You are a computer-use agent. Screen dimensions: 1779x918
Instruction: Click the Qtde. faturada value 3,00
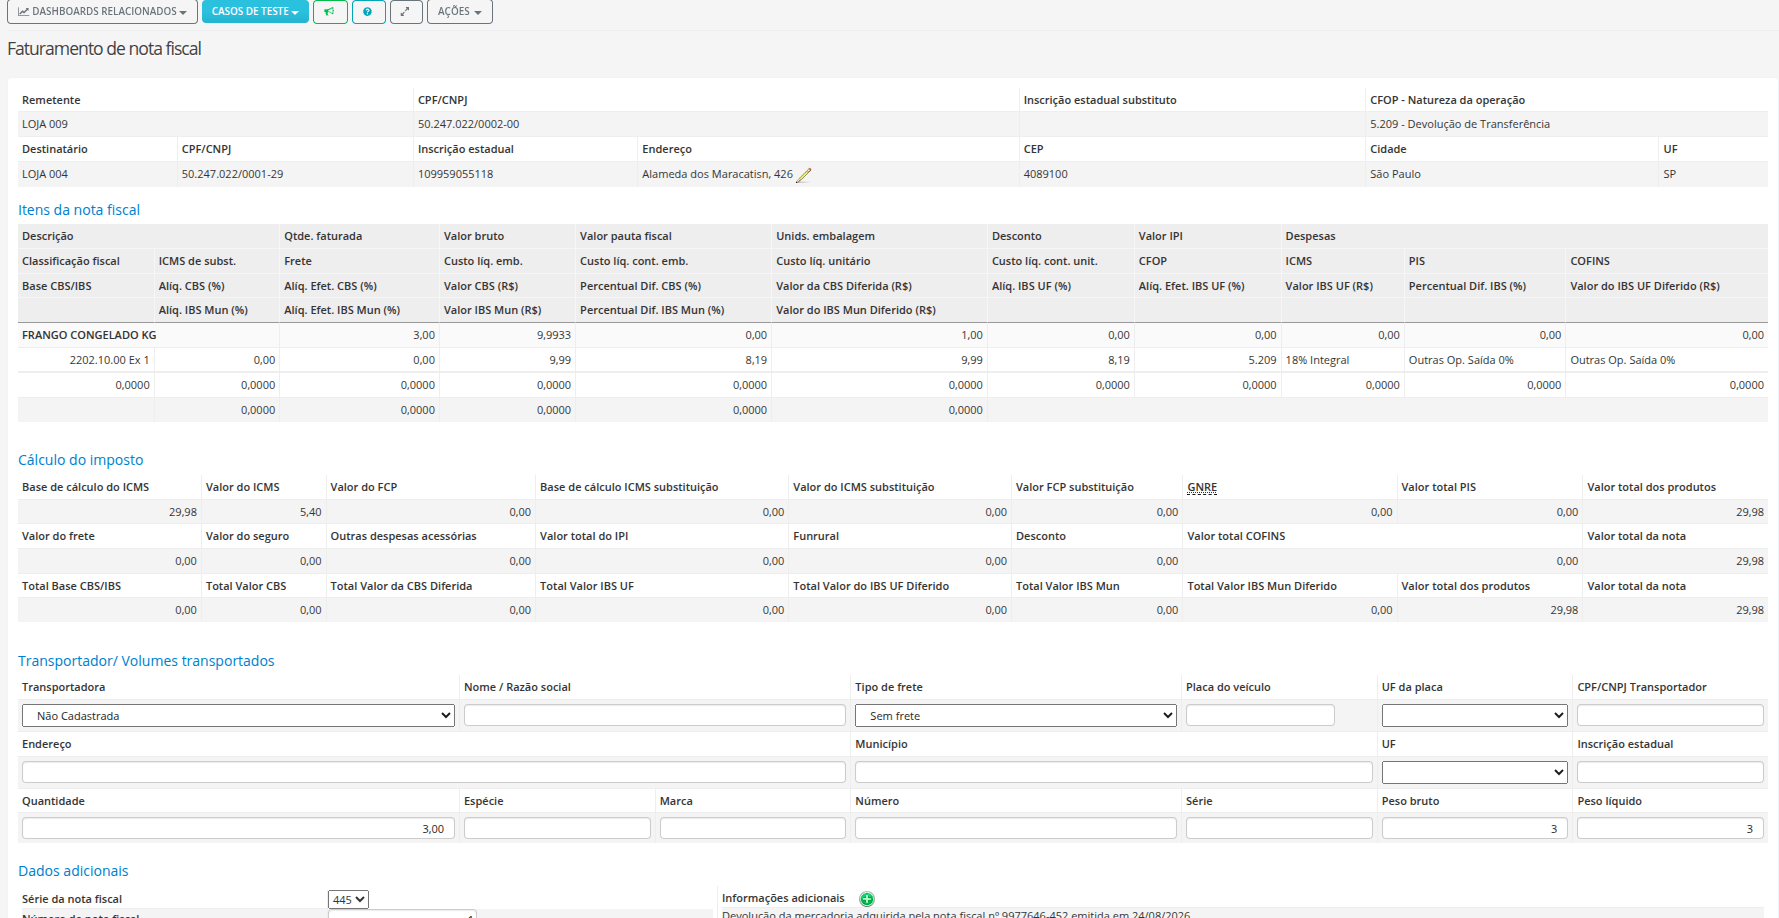(x=424, y=336)
